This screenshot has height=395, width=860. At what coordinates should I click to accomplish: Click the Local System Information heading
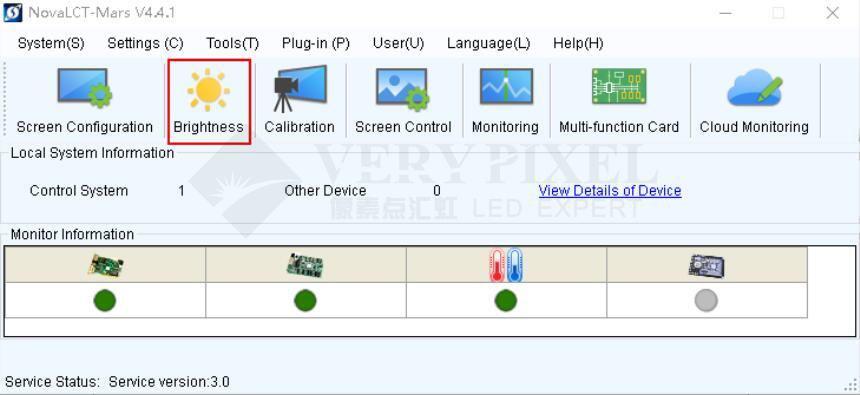coord(92,153)
